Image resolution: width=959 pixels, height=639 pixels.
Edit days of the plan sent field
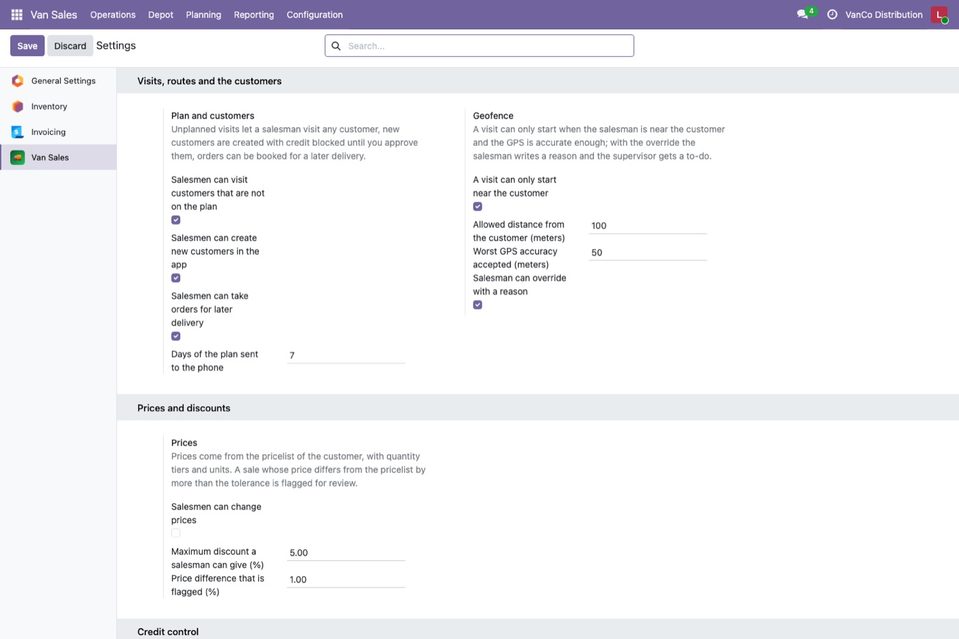coord(346,355)
